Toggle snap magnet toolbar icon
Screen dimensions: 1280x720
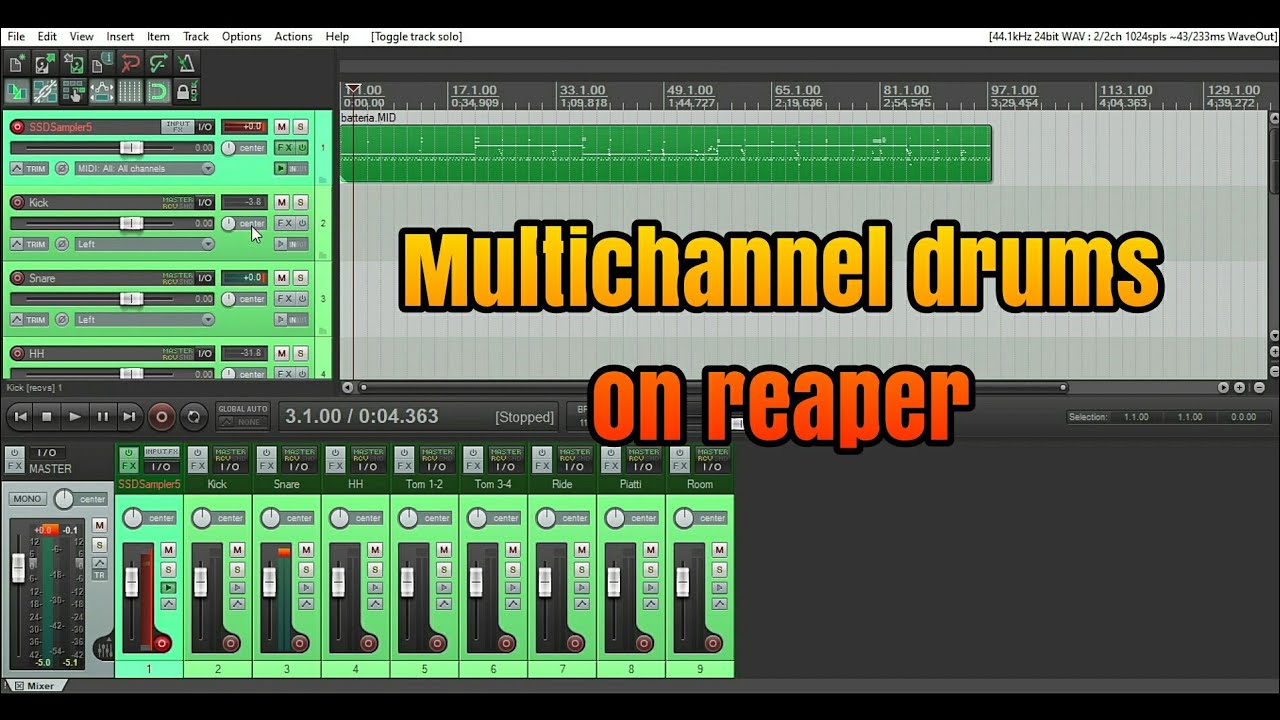click(158, 92)
